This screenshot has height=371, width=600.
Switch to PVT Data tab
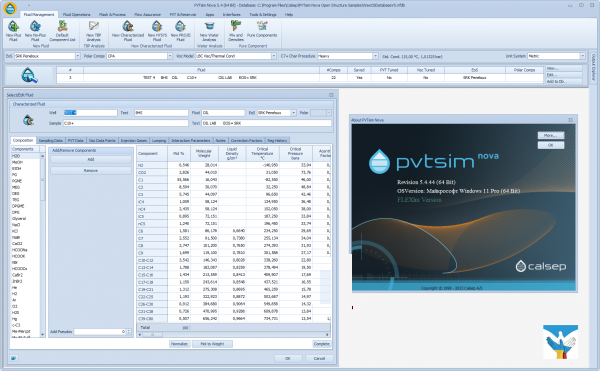(x=75, y=141)
